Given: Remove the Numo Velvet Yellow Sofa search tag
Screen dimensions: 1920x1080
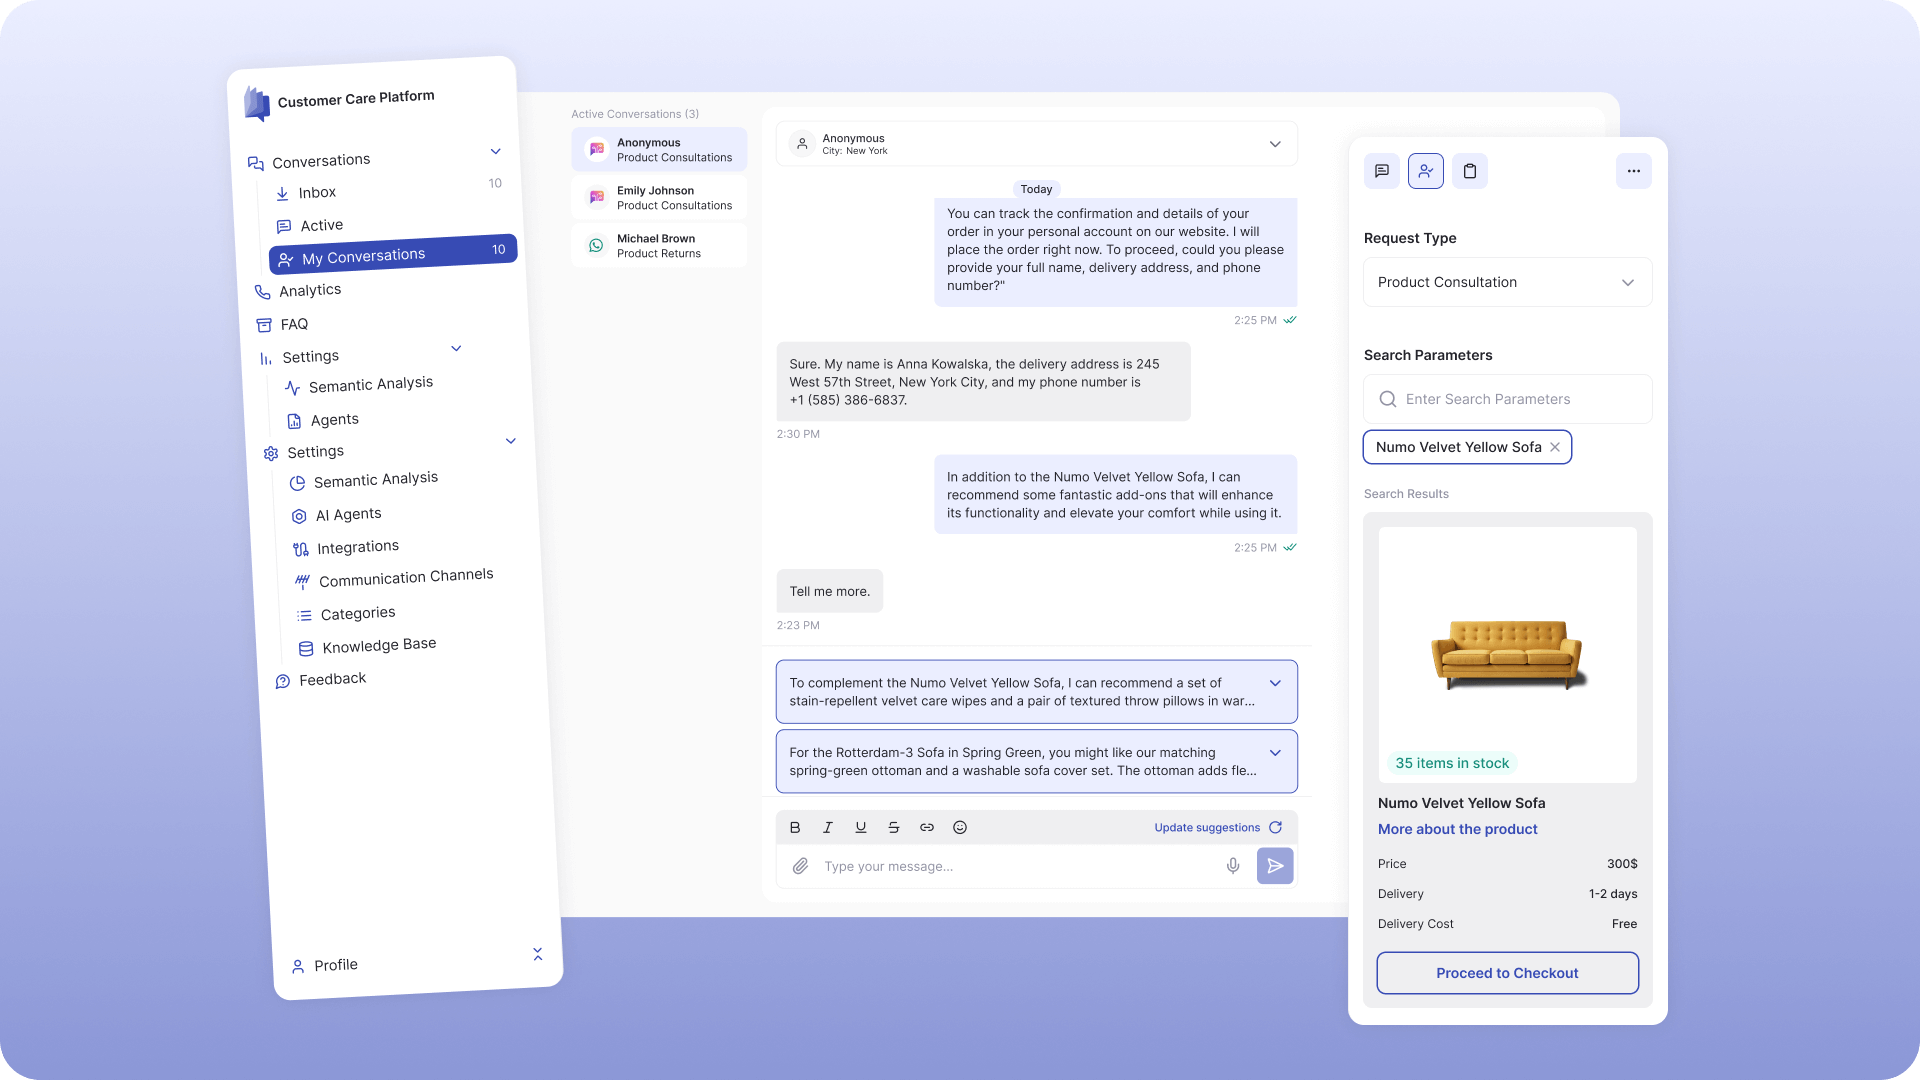Looking at the screenshot, I should pos(1554,447).
